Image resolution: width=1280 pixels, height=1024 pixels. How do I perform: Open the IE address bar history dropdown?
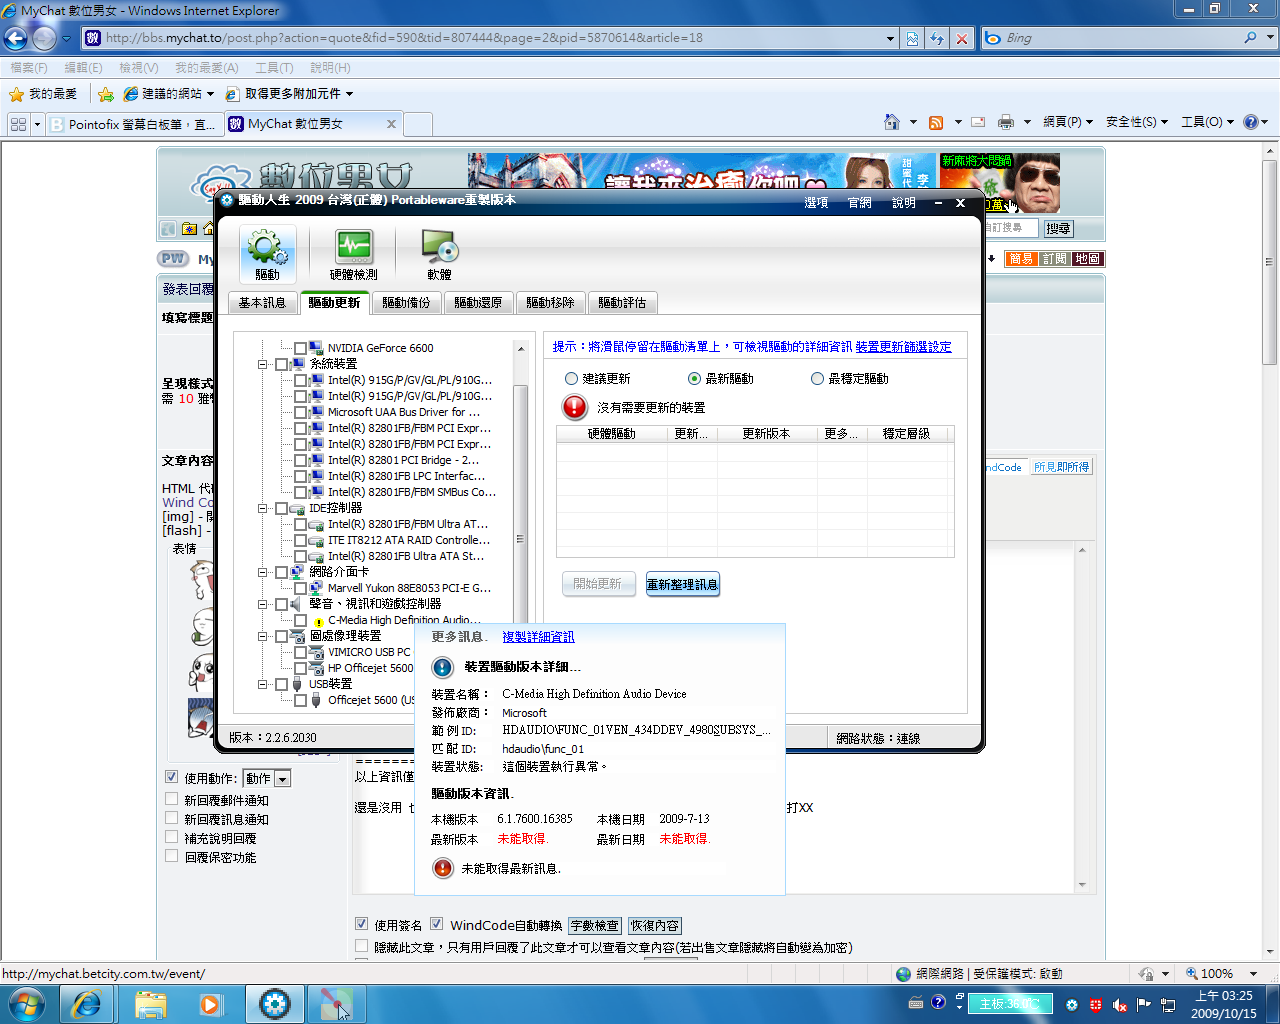[x=890, y=38]
